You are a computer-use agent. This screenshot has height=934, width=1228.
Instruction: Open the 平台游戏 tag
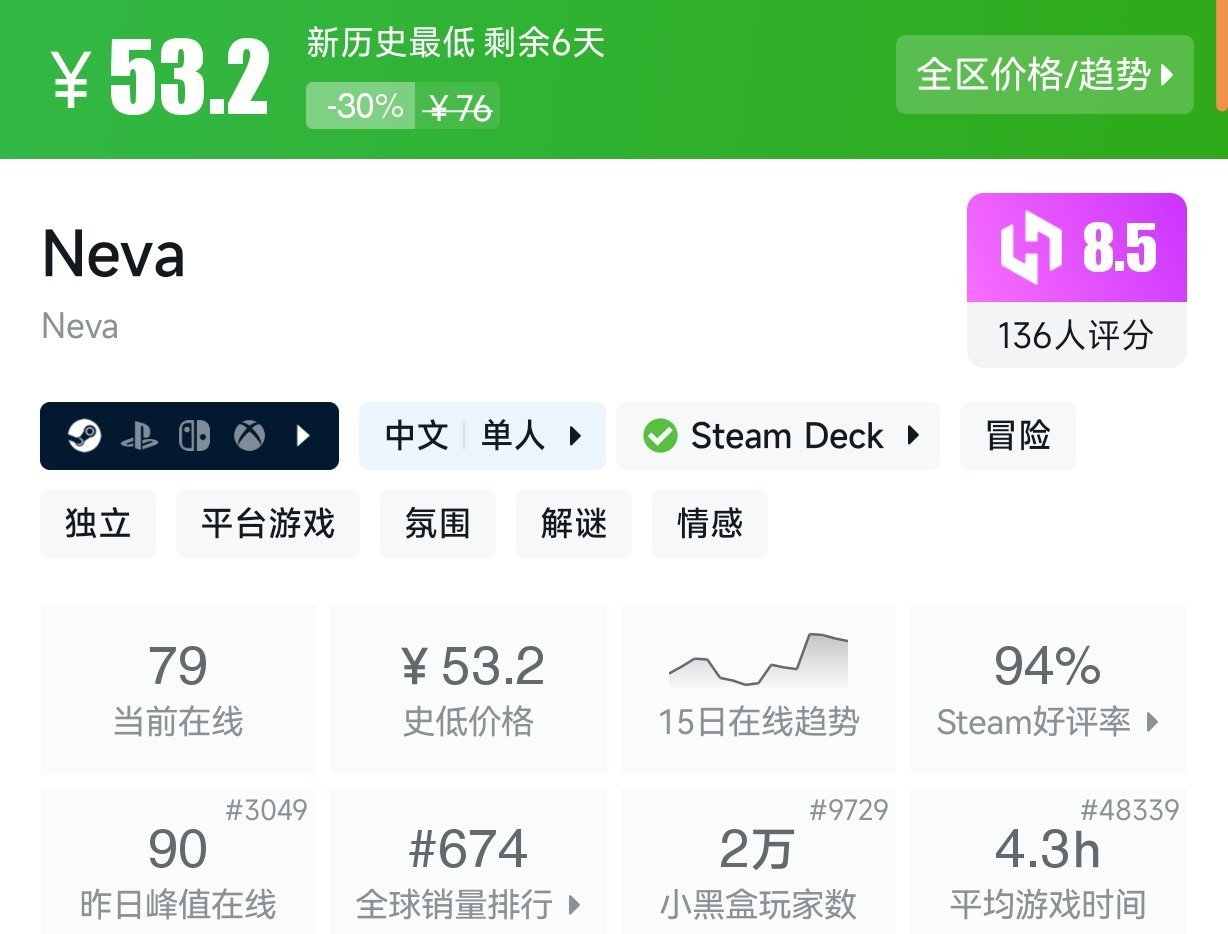coord(267,524)
